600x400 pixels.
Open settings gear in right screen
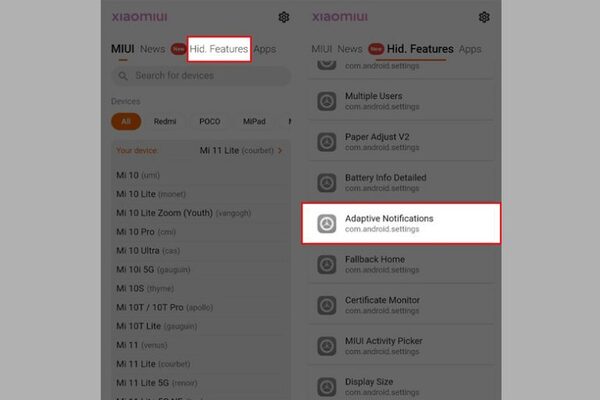(484, 17)
